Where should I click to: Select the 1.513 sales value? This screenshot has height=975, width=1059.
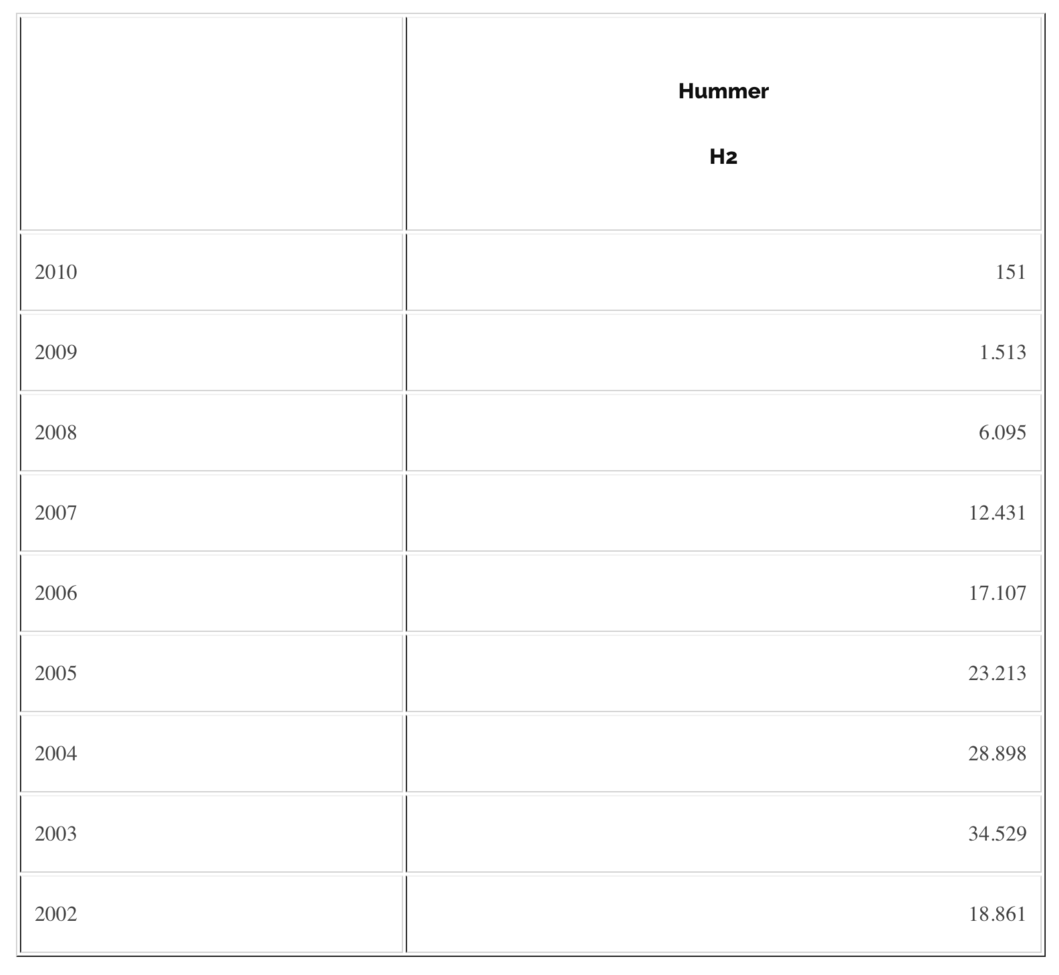pos(1002,352)
